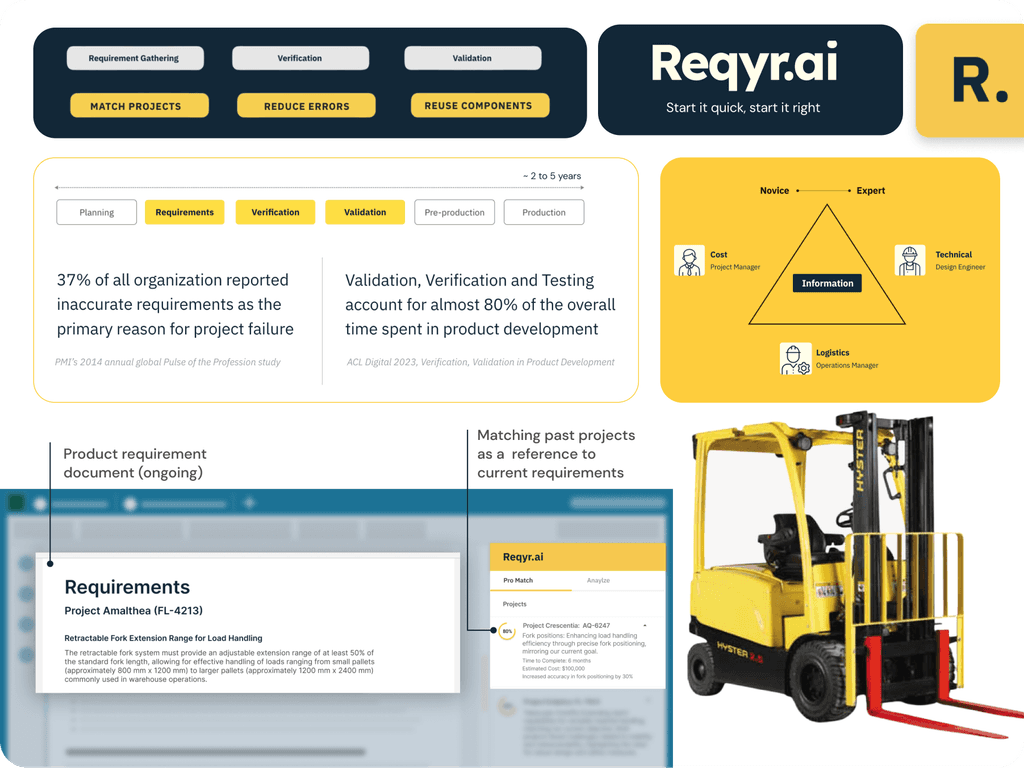Click Project Amalthea (FL-4213) subtitle
This screenshot has height=768, width=1024.
click(x=133, y=611)
